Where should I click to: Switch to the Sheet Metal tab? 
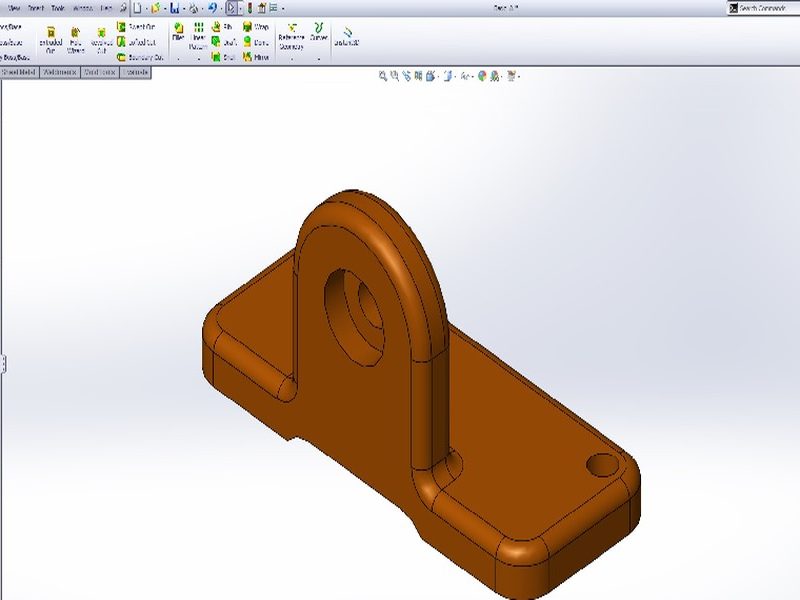pyautogui.click(x=20, y=73)
